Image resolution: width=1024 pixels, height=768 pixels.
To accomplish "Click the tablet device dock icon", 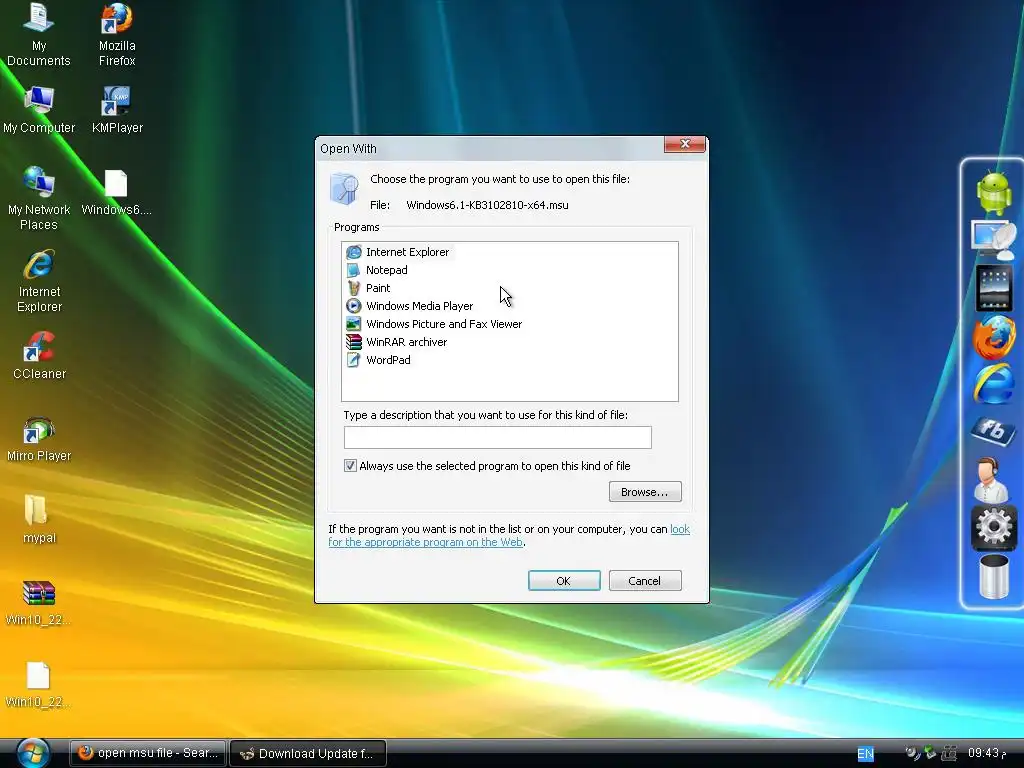I will click(x=993, y=288).
